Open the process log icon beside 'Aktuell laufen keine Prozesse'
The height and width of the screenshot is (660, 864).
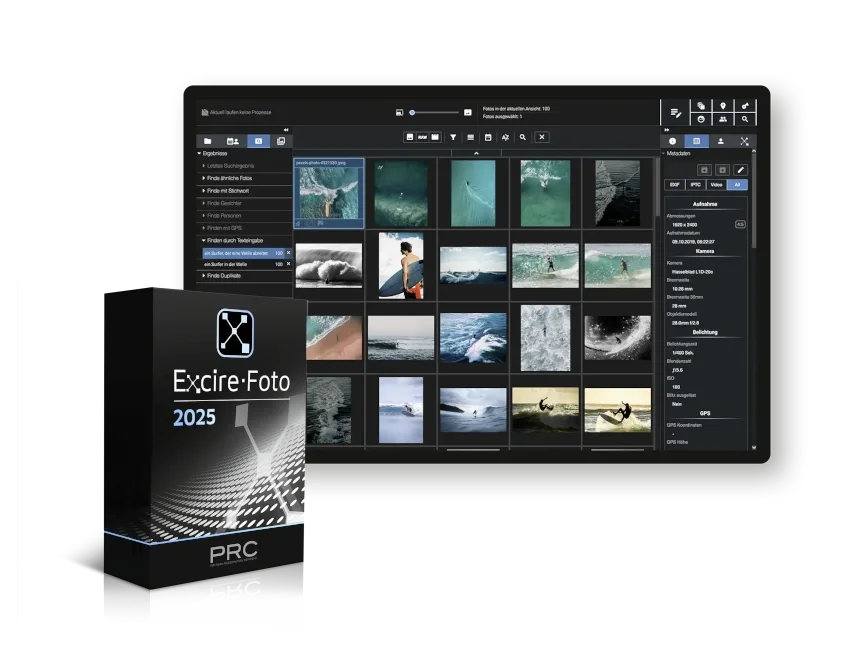tap(205, 112)
